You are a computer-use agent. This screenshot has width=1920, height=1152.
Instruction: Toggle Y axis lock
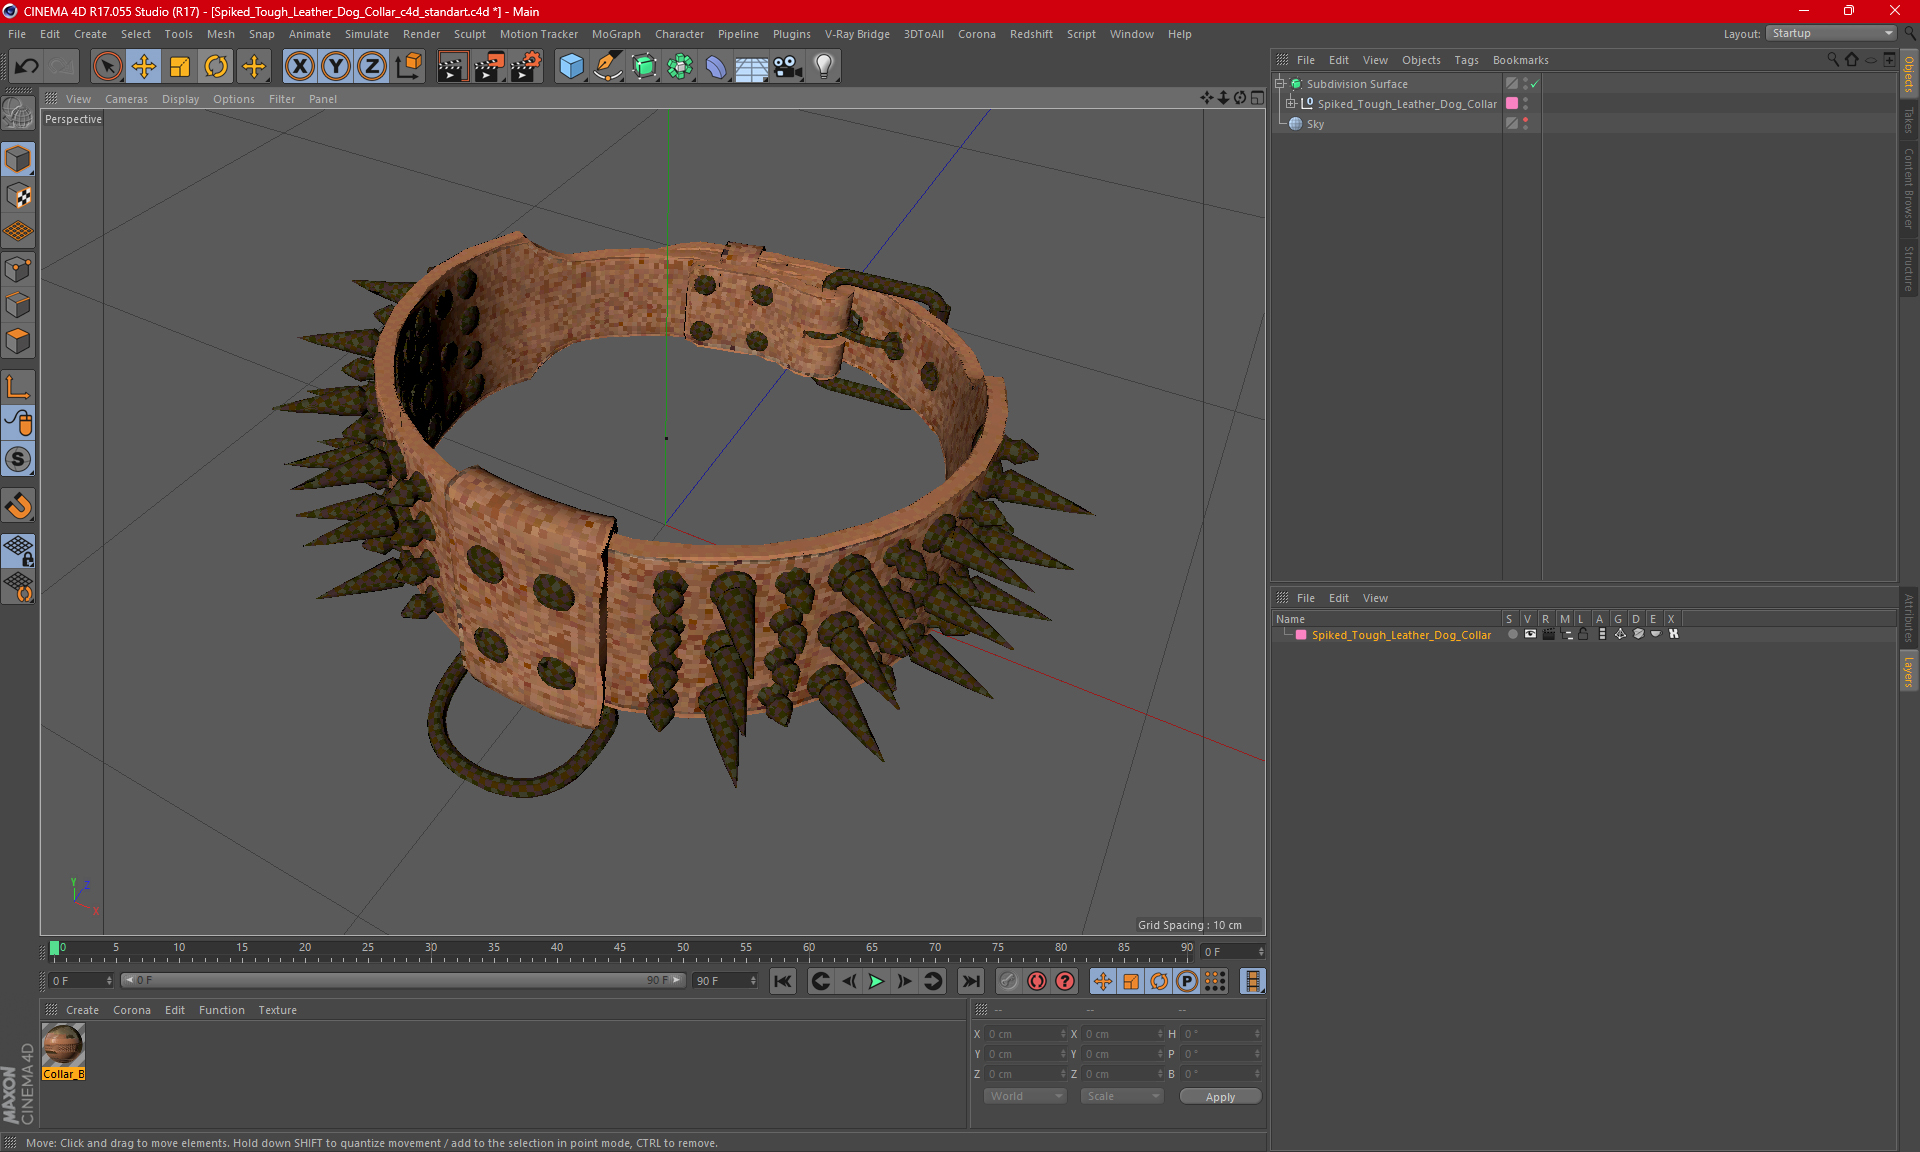[x=336, y=67]
